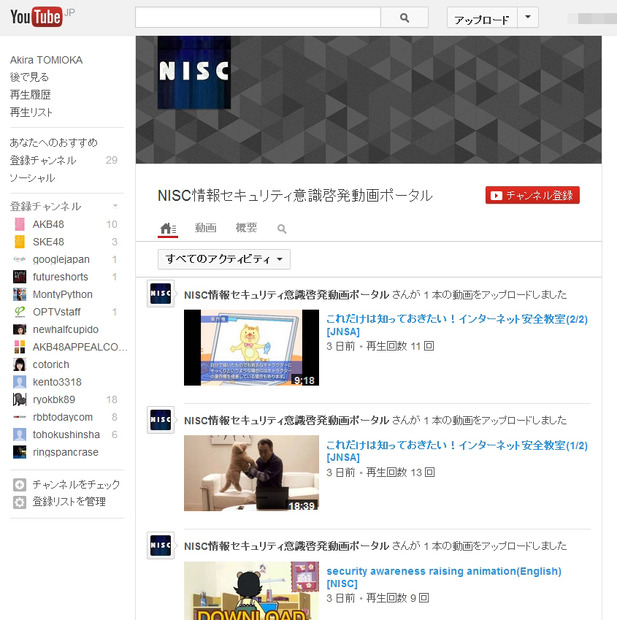Click the MontyPython channel name

[62, 294]
